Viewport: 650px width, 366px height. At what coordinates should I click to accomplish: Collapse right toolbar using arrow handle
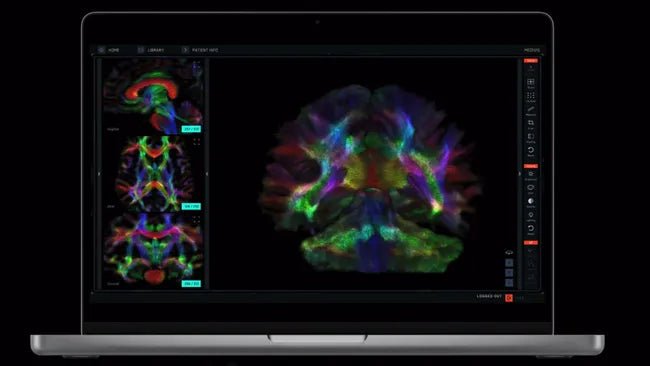pyautogui.click(x=520, y=174)
